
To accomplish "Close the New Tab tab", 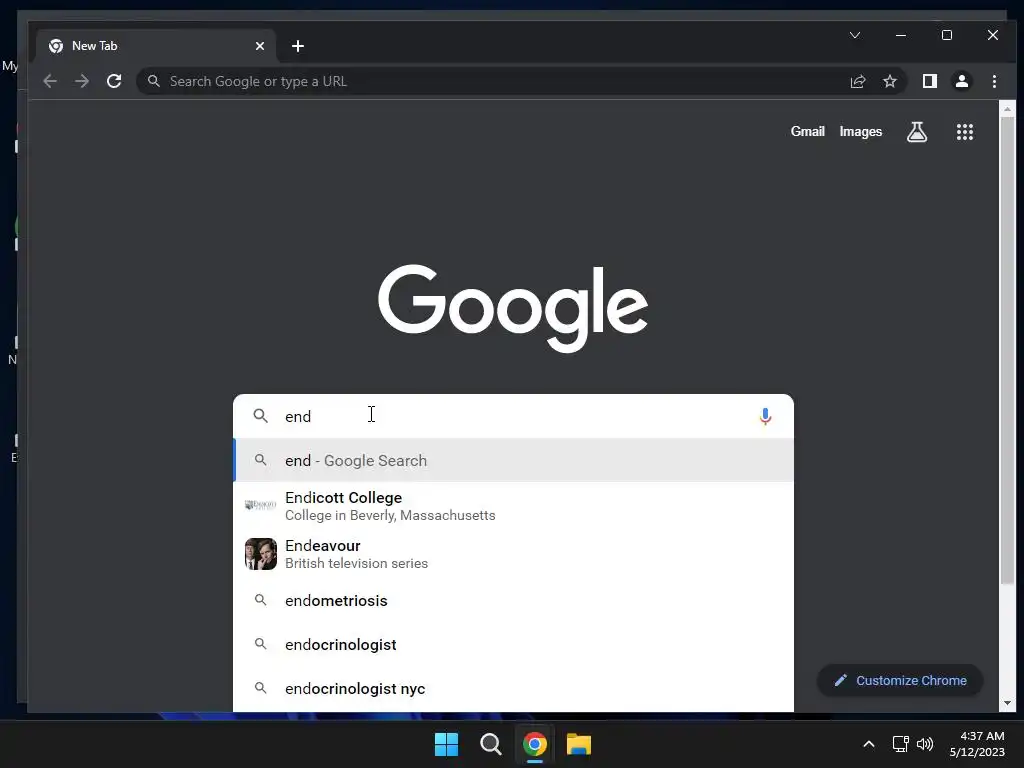I will (260, 46).
